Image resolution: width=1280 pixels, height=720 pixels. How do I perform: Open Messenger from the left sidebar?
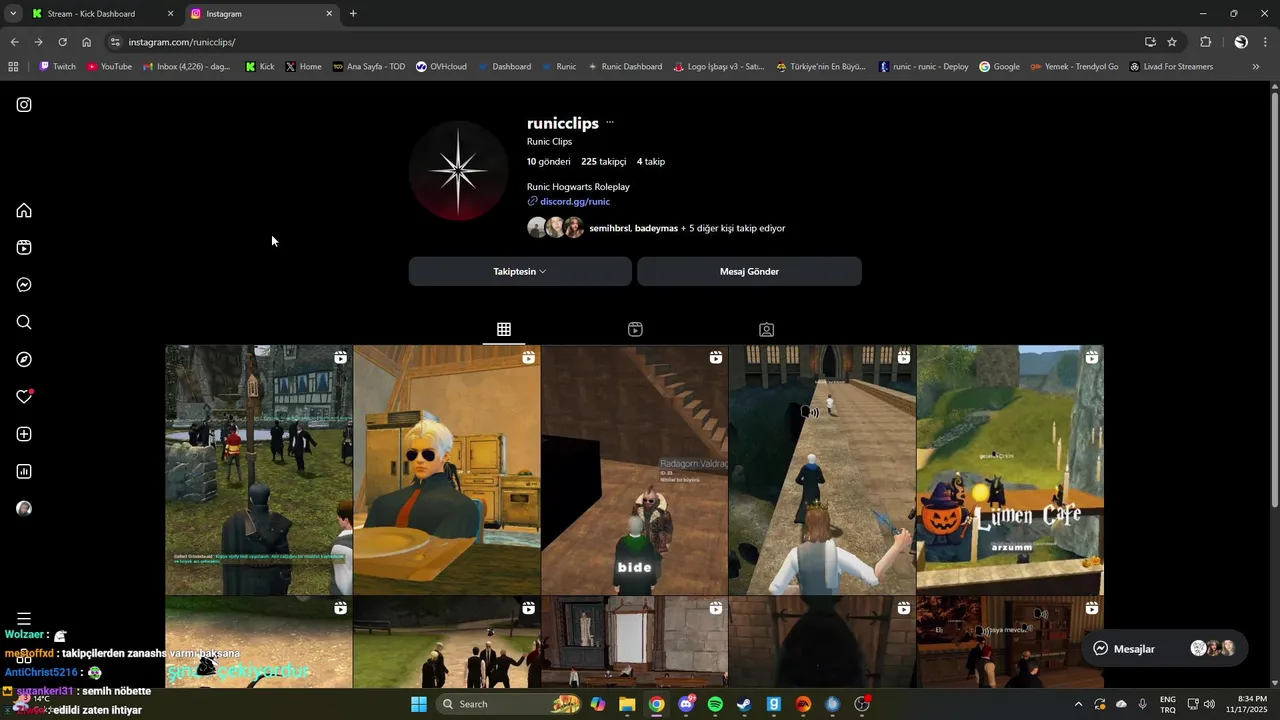[24, 285]
